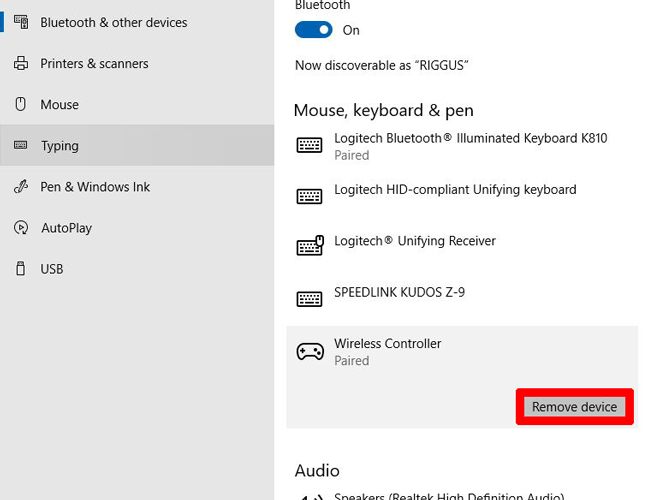
Task: Select SPEEDLINK KUDOS Z-9 device
Action: [x=399, y=292]
